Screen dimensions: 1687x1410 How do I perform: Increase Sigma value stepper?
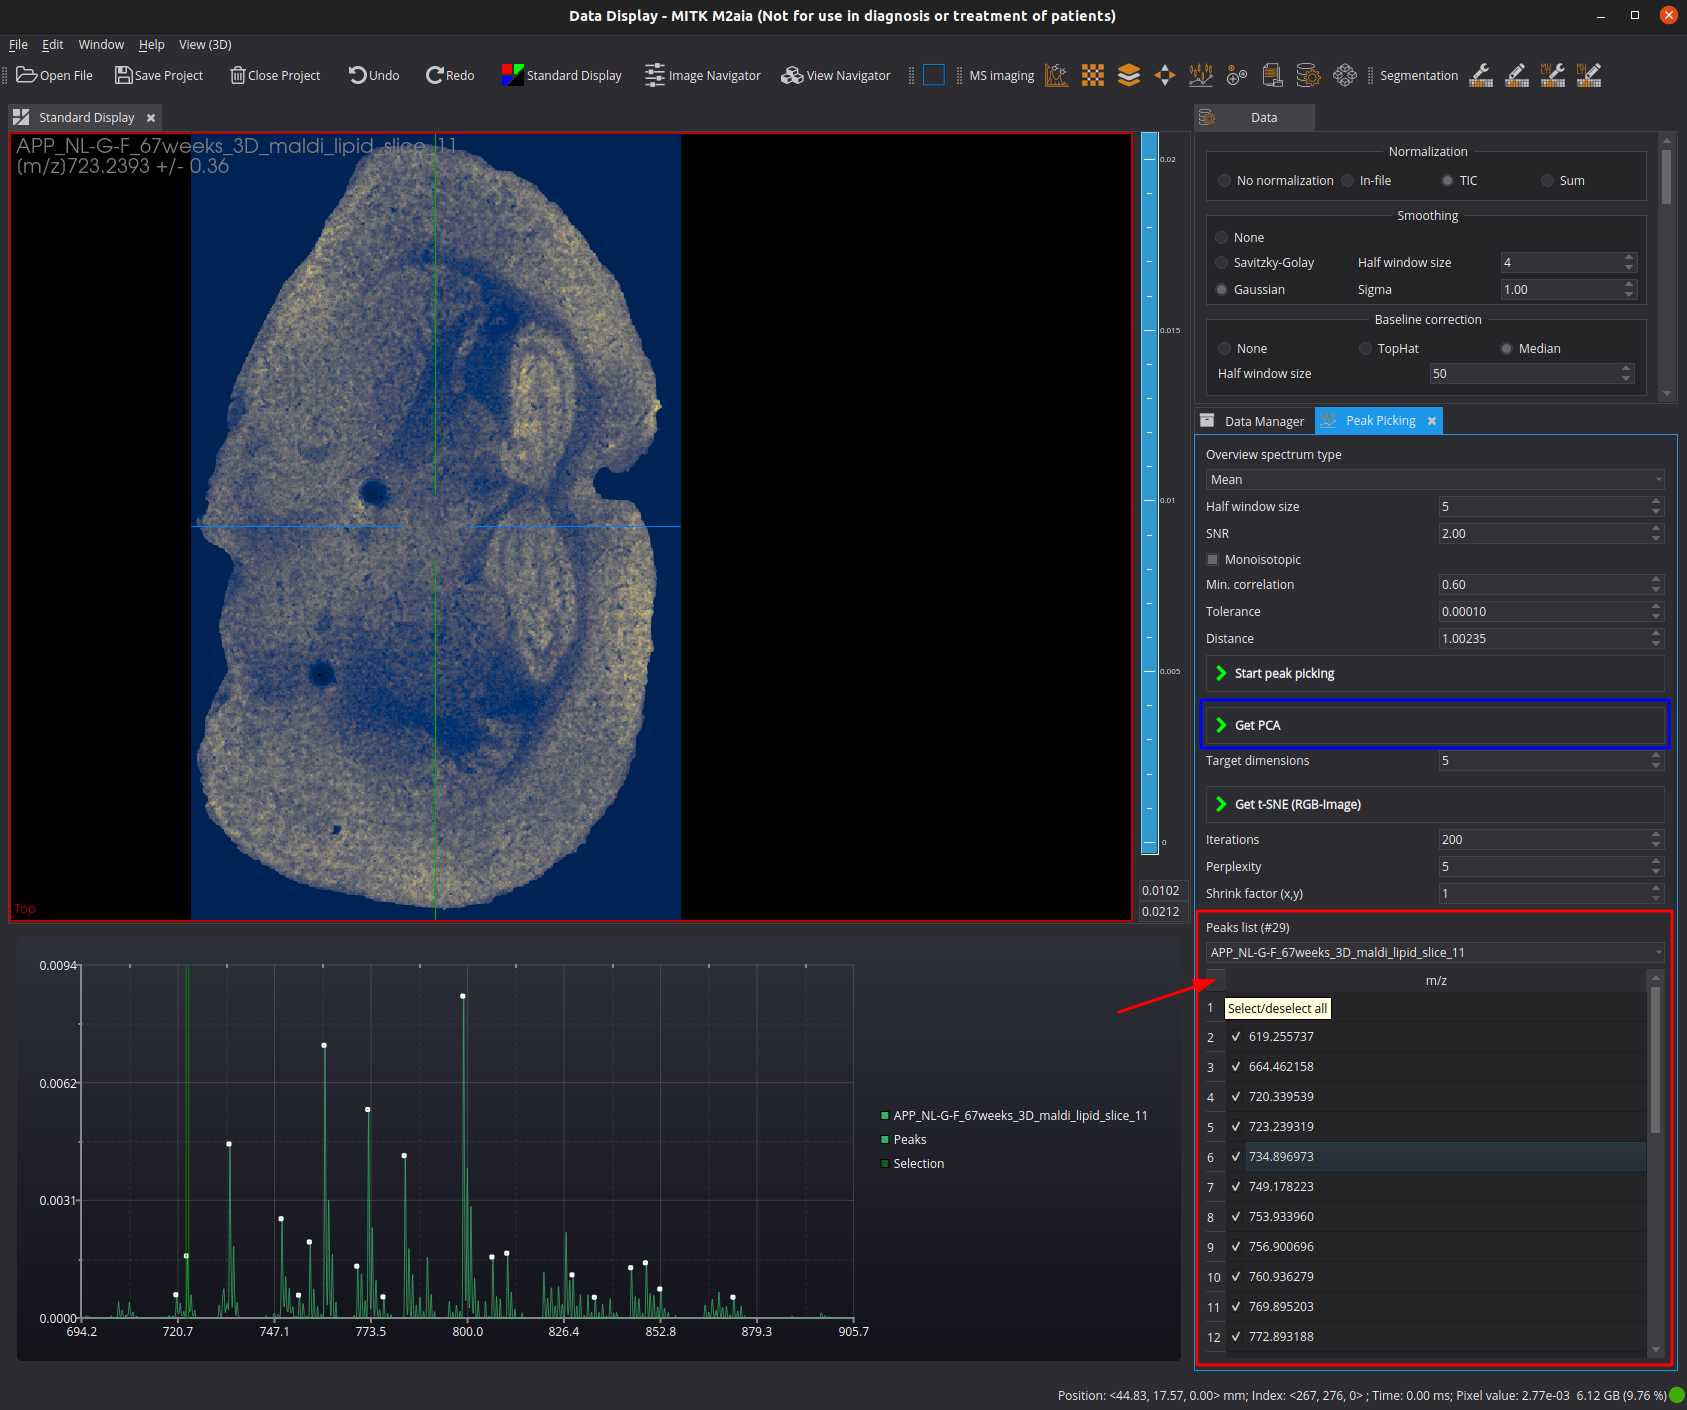(1629, 284)
